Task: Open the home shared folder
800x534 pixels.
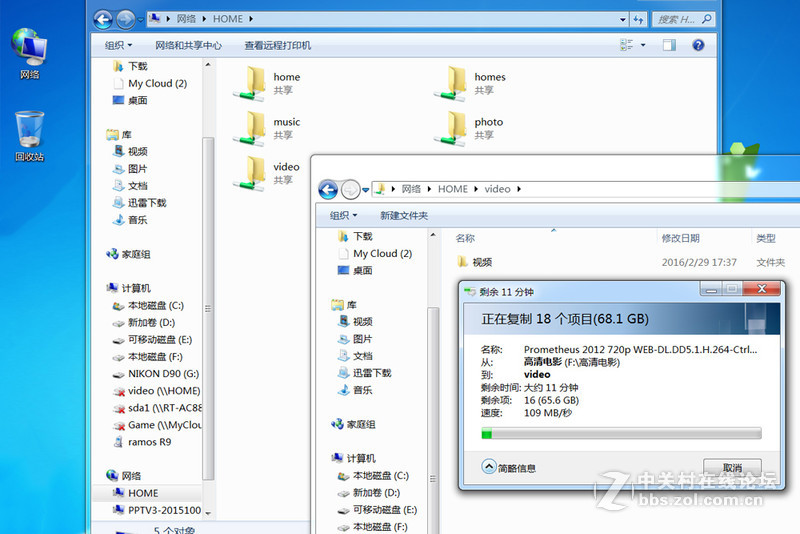Action: (x=267, y=83)
